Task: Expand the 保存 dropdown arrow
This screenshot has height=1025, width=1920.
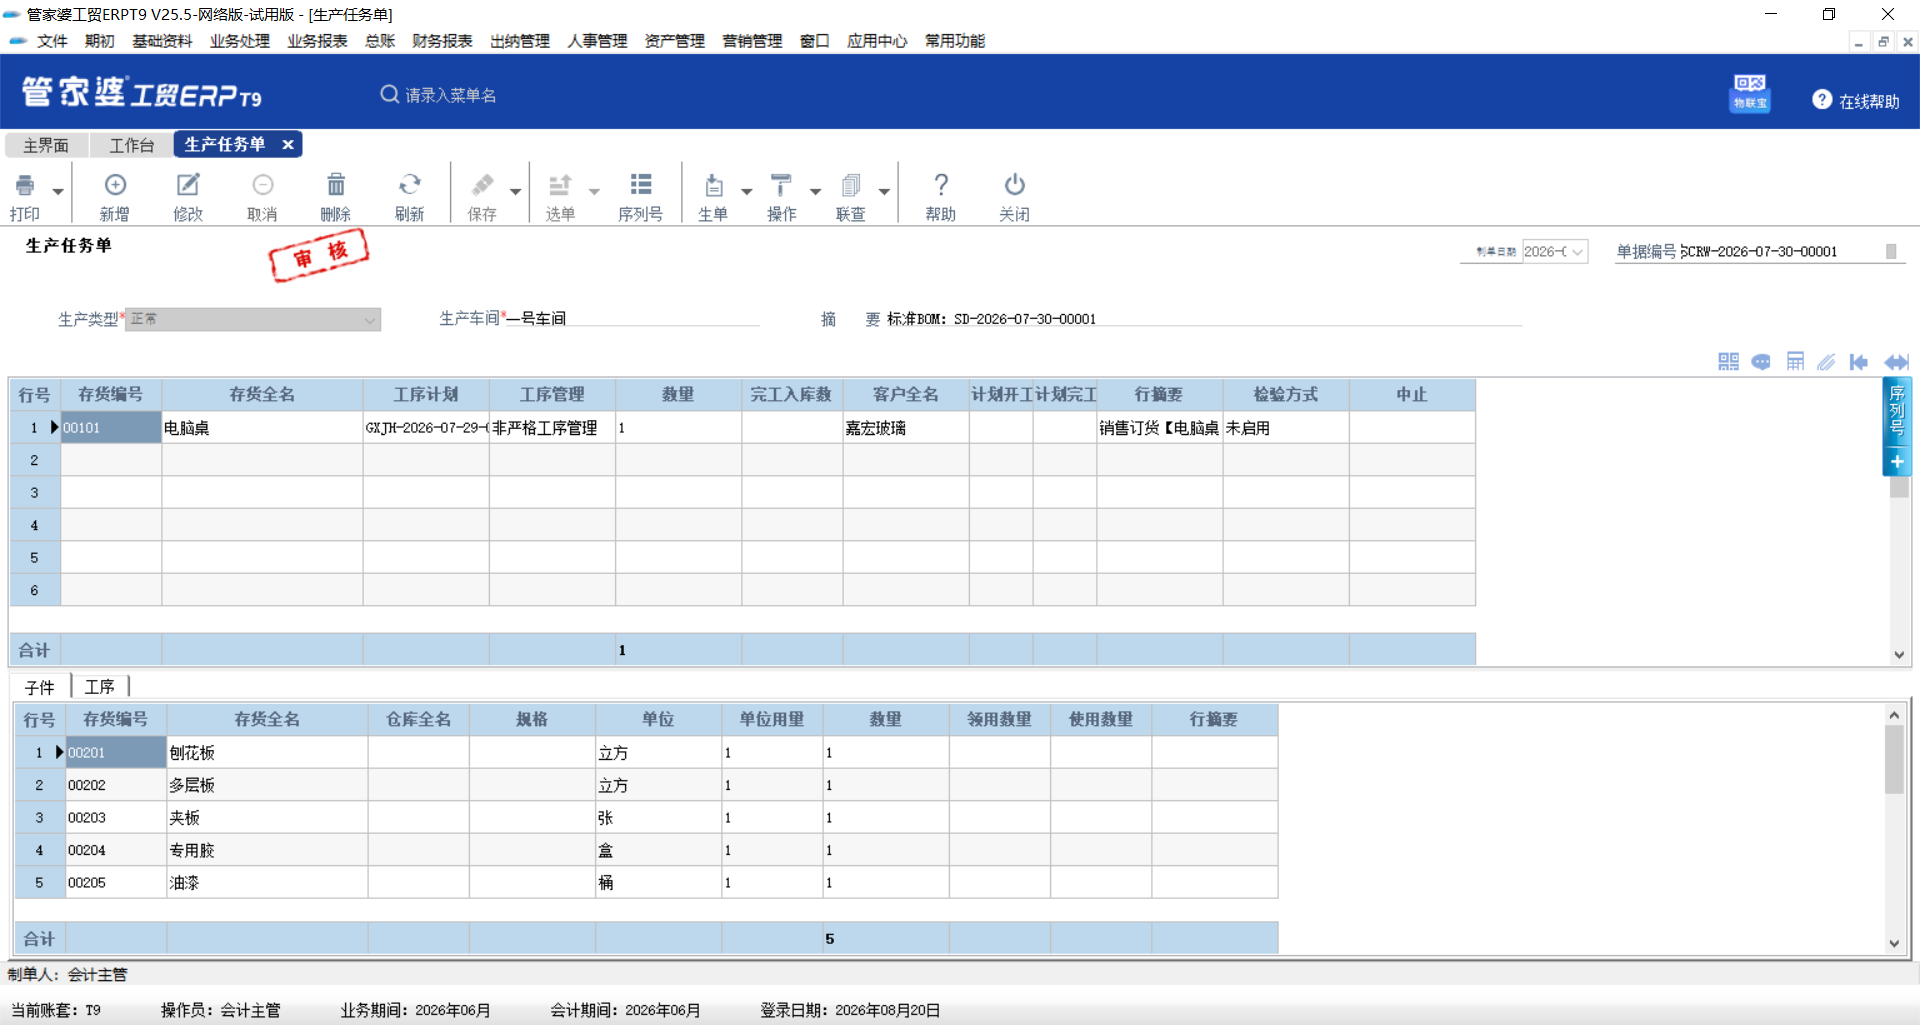Action: coord(516,191)
